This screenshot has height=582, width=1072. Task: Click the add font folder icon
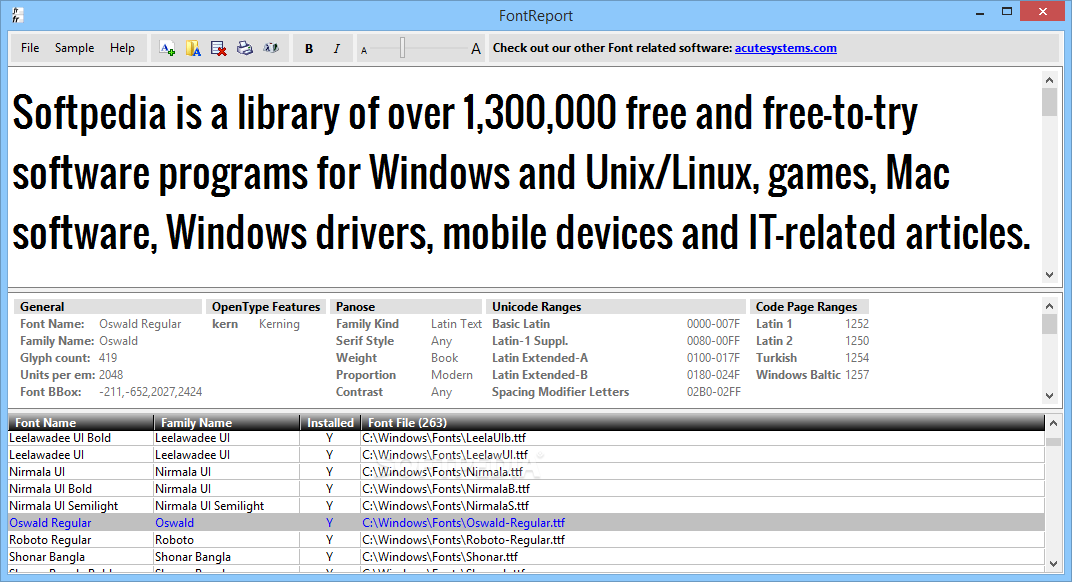[x=193, y=48]
